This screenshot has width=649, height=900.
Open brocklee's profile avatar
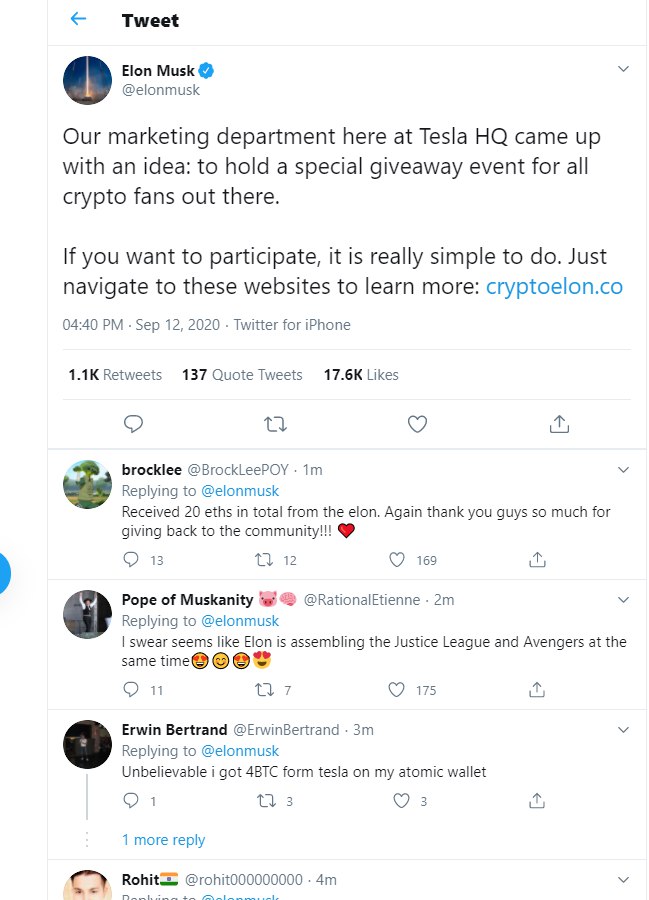87,485
